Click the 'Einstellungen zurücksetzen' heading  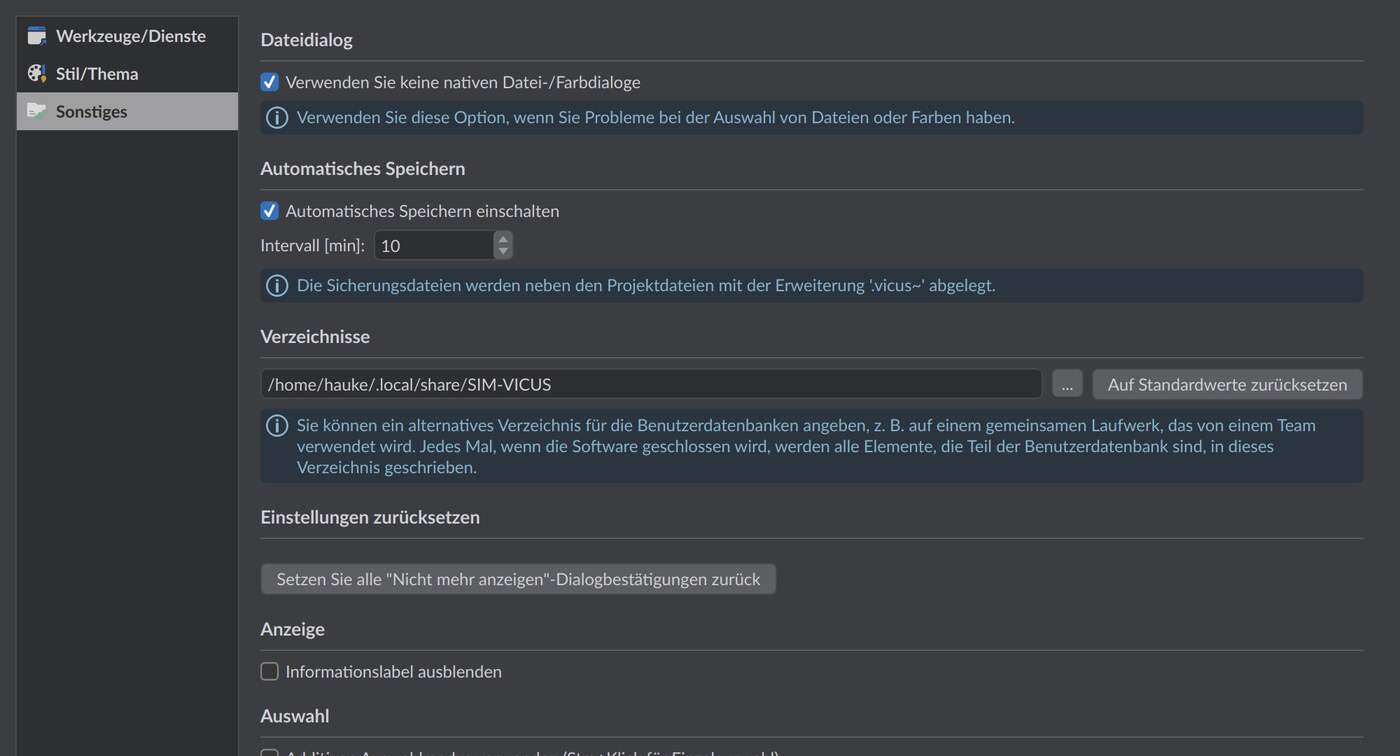coord(370,517)
